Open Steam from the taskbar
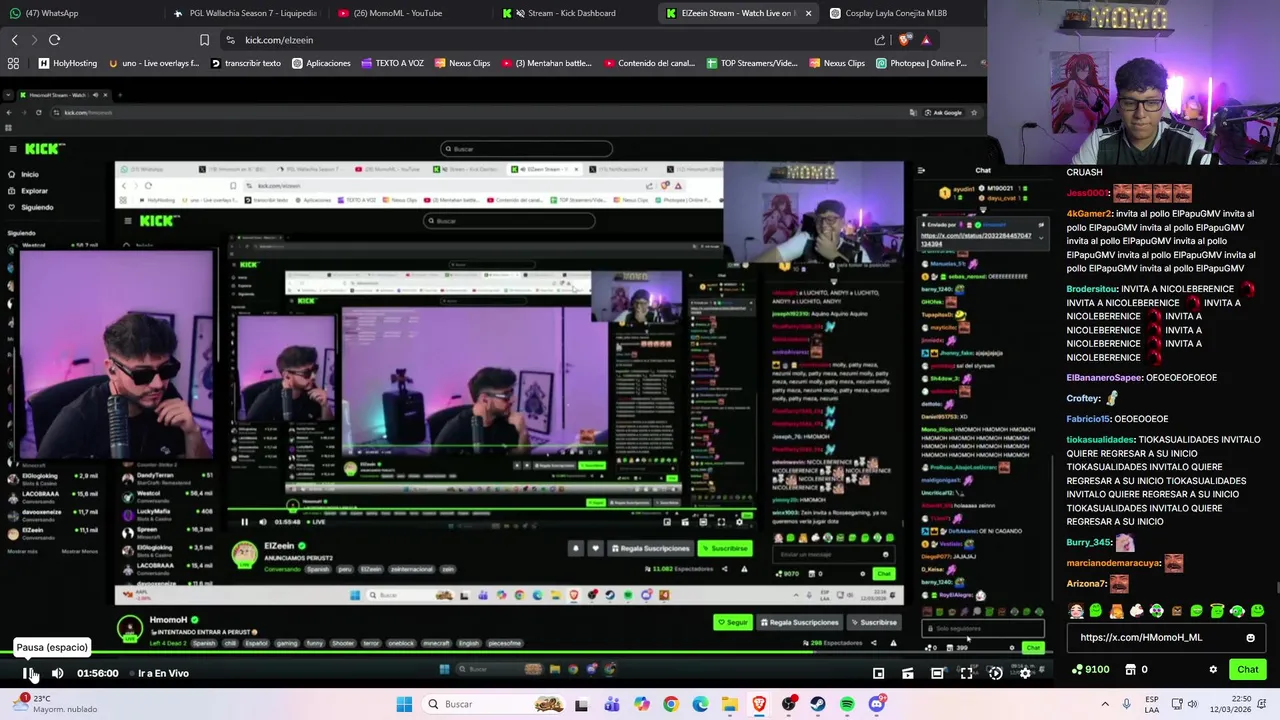This screenshot has width=1280, height=720. [x=818, y=704]
